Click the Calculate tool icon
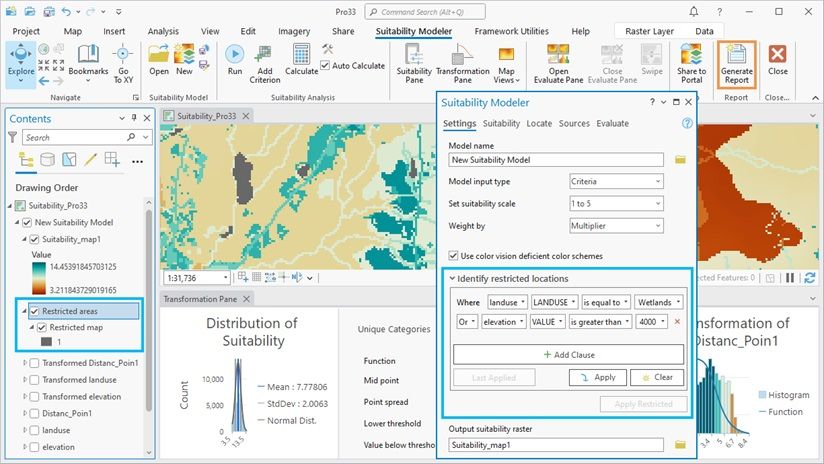This screenshot has height=464, width=824. (x=302, y=54)
